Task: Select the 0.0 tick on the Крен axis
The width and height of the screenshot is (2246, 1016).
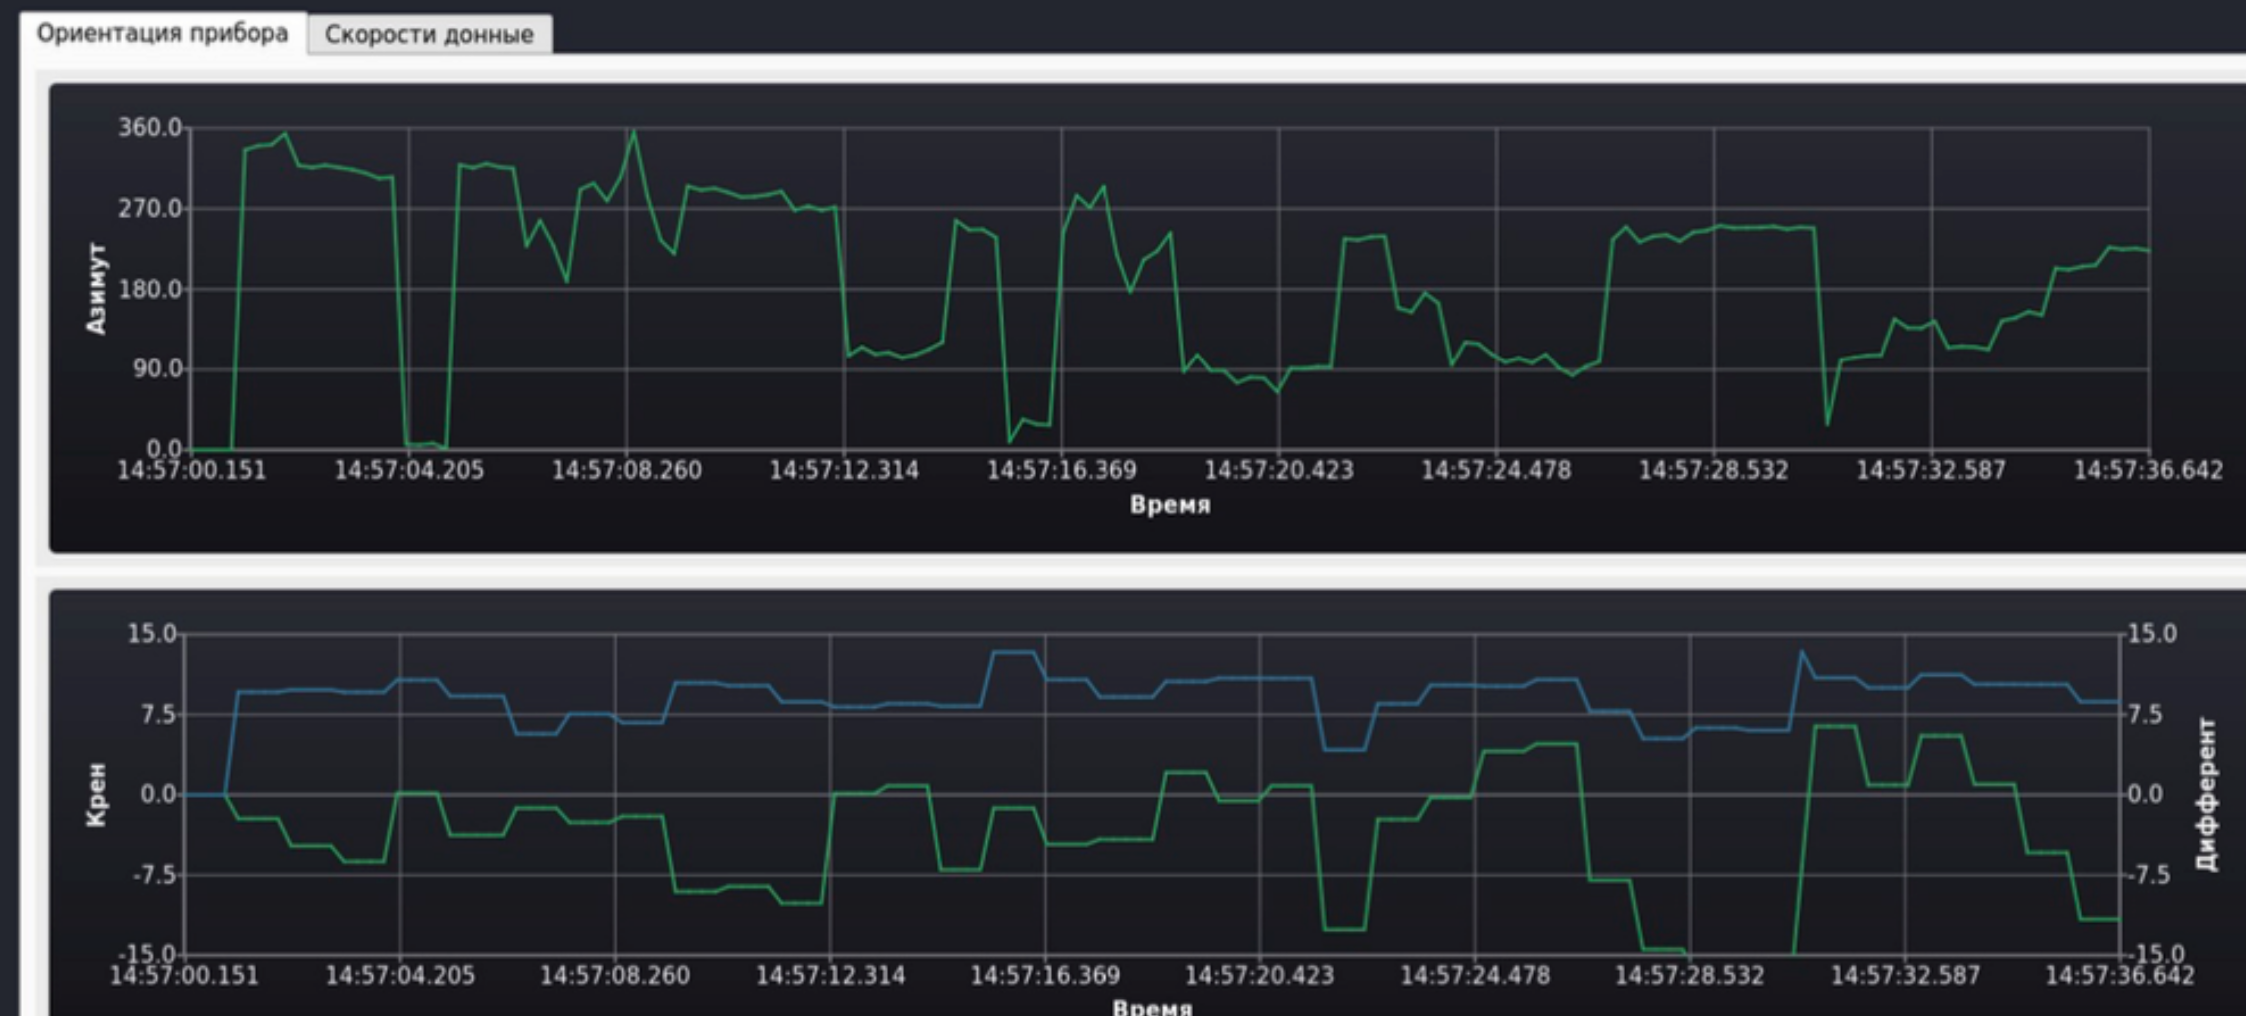Action: click(x=159, y=795)
